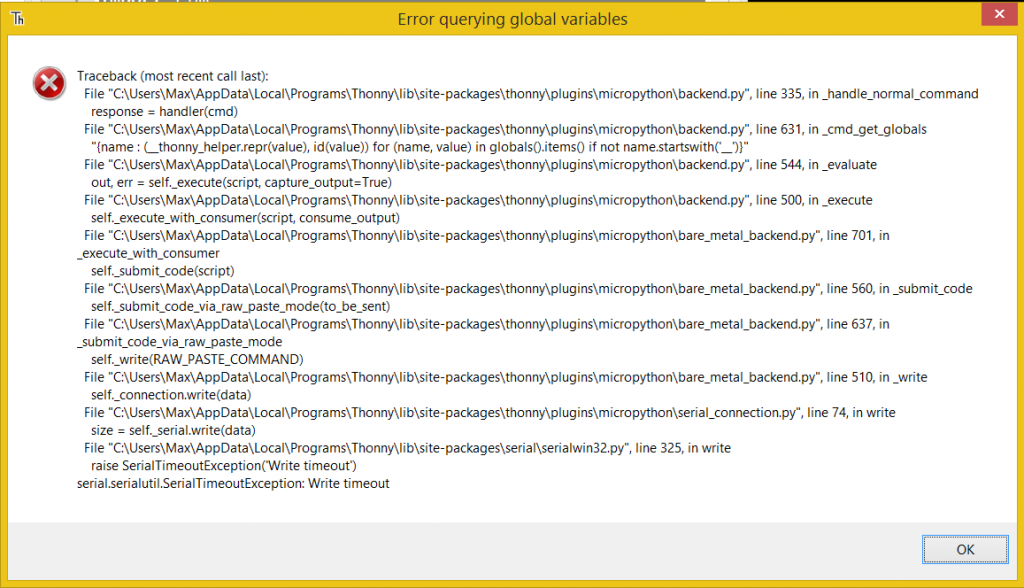Select the "self._write(RAW_PASTE_COMMAND)" line

coord(197,359)
